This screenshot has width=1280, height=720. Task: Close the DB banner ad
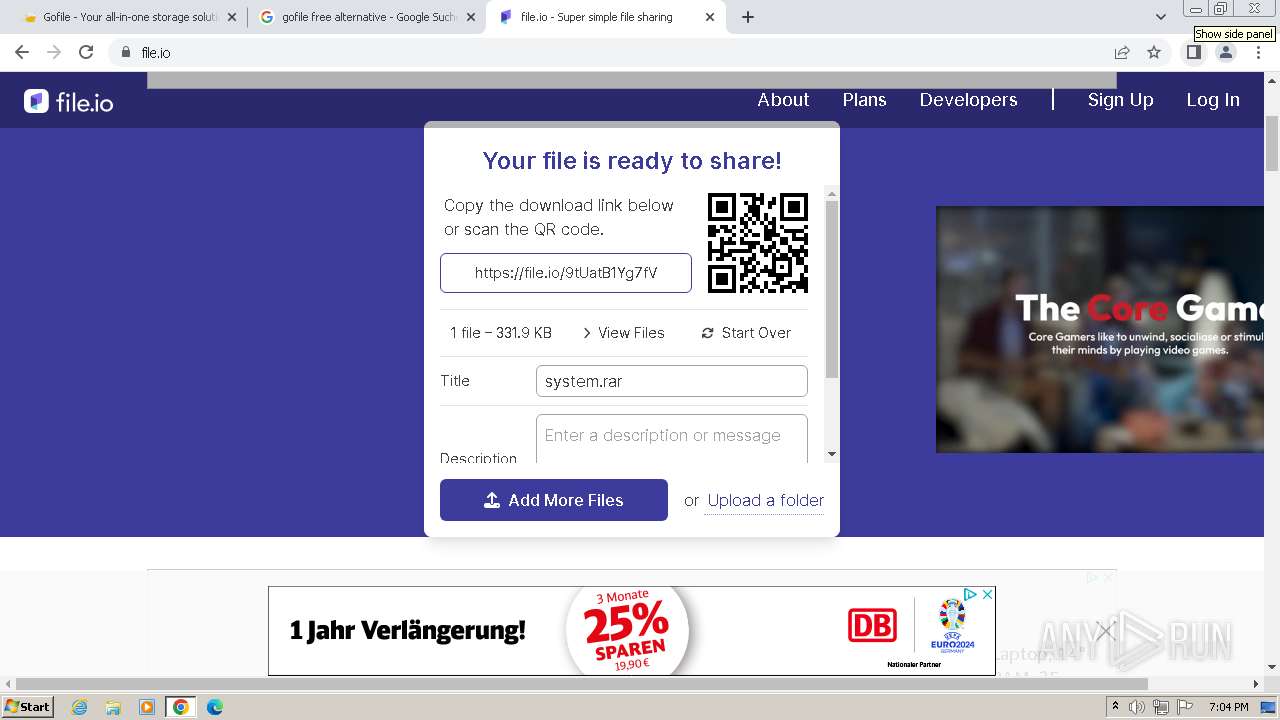tap(987, 594)
